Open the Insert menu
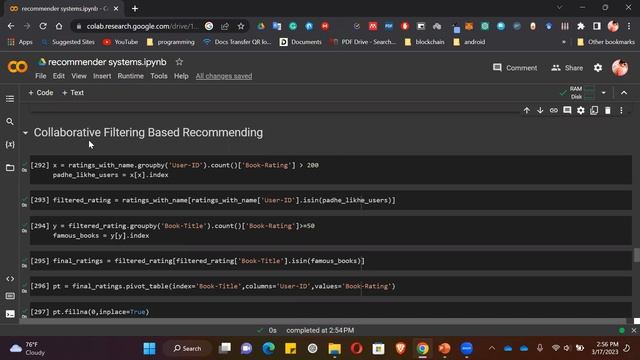The image size is (640, 360). click(x=102, y=76)
